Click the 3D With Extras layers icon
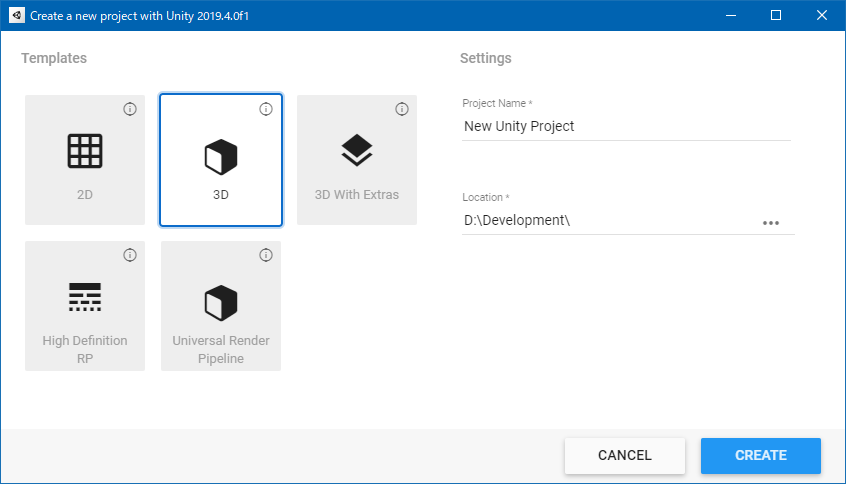846x484 pixels. [x=357, y=150]
